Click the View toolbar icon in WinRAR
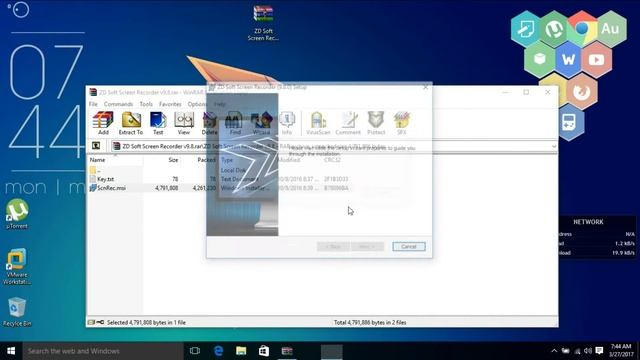 point(184,123)
